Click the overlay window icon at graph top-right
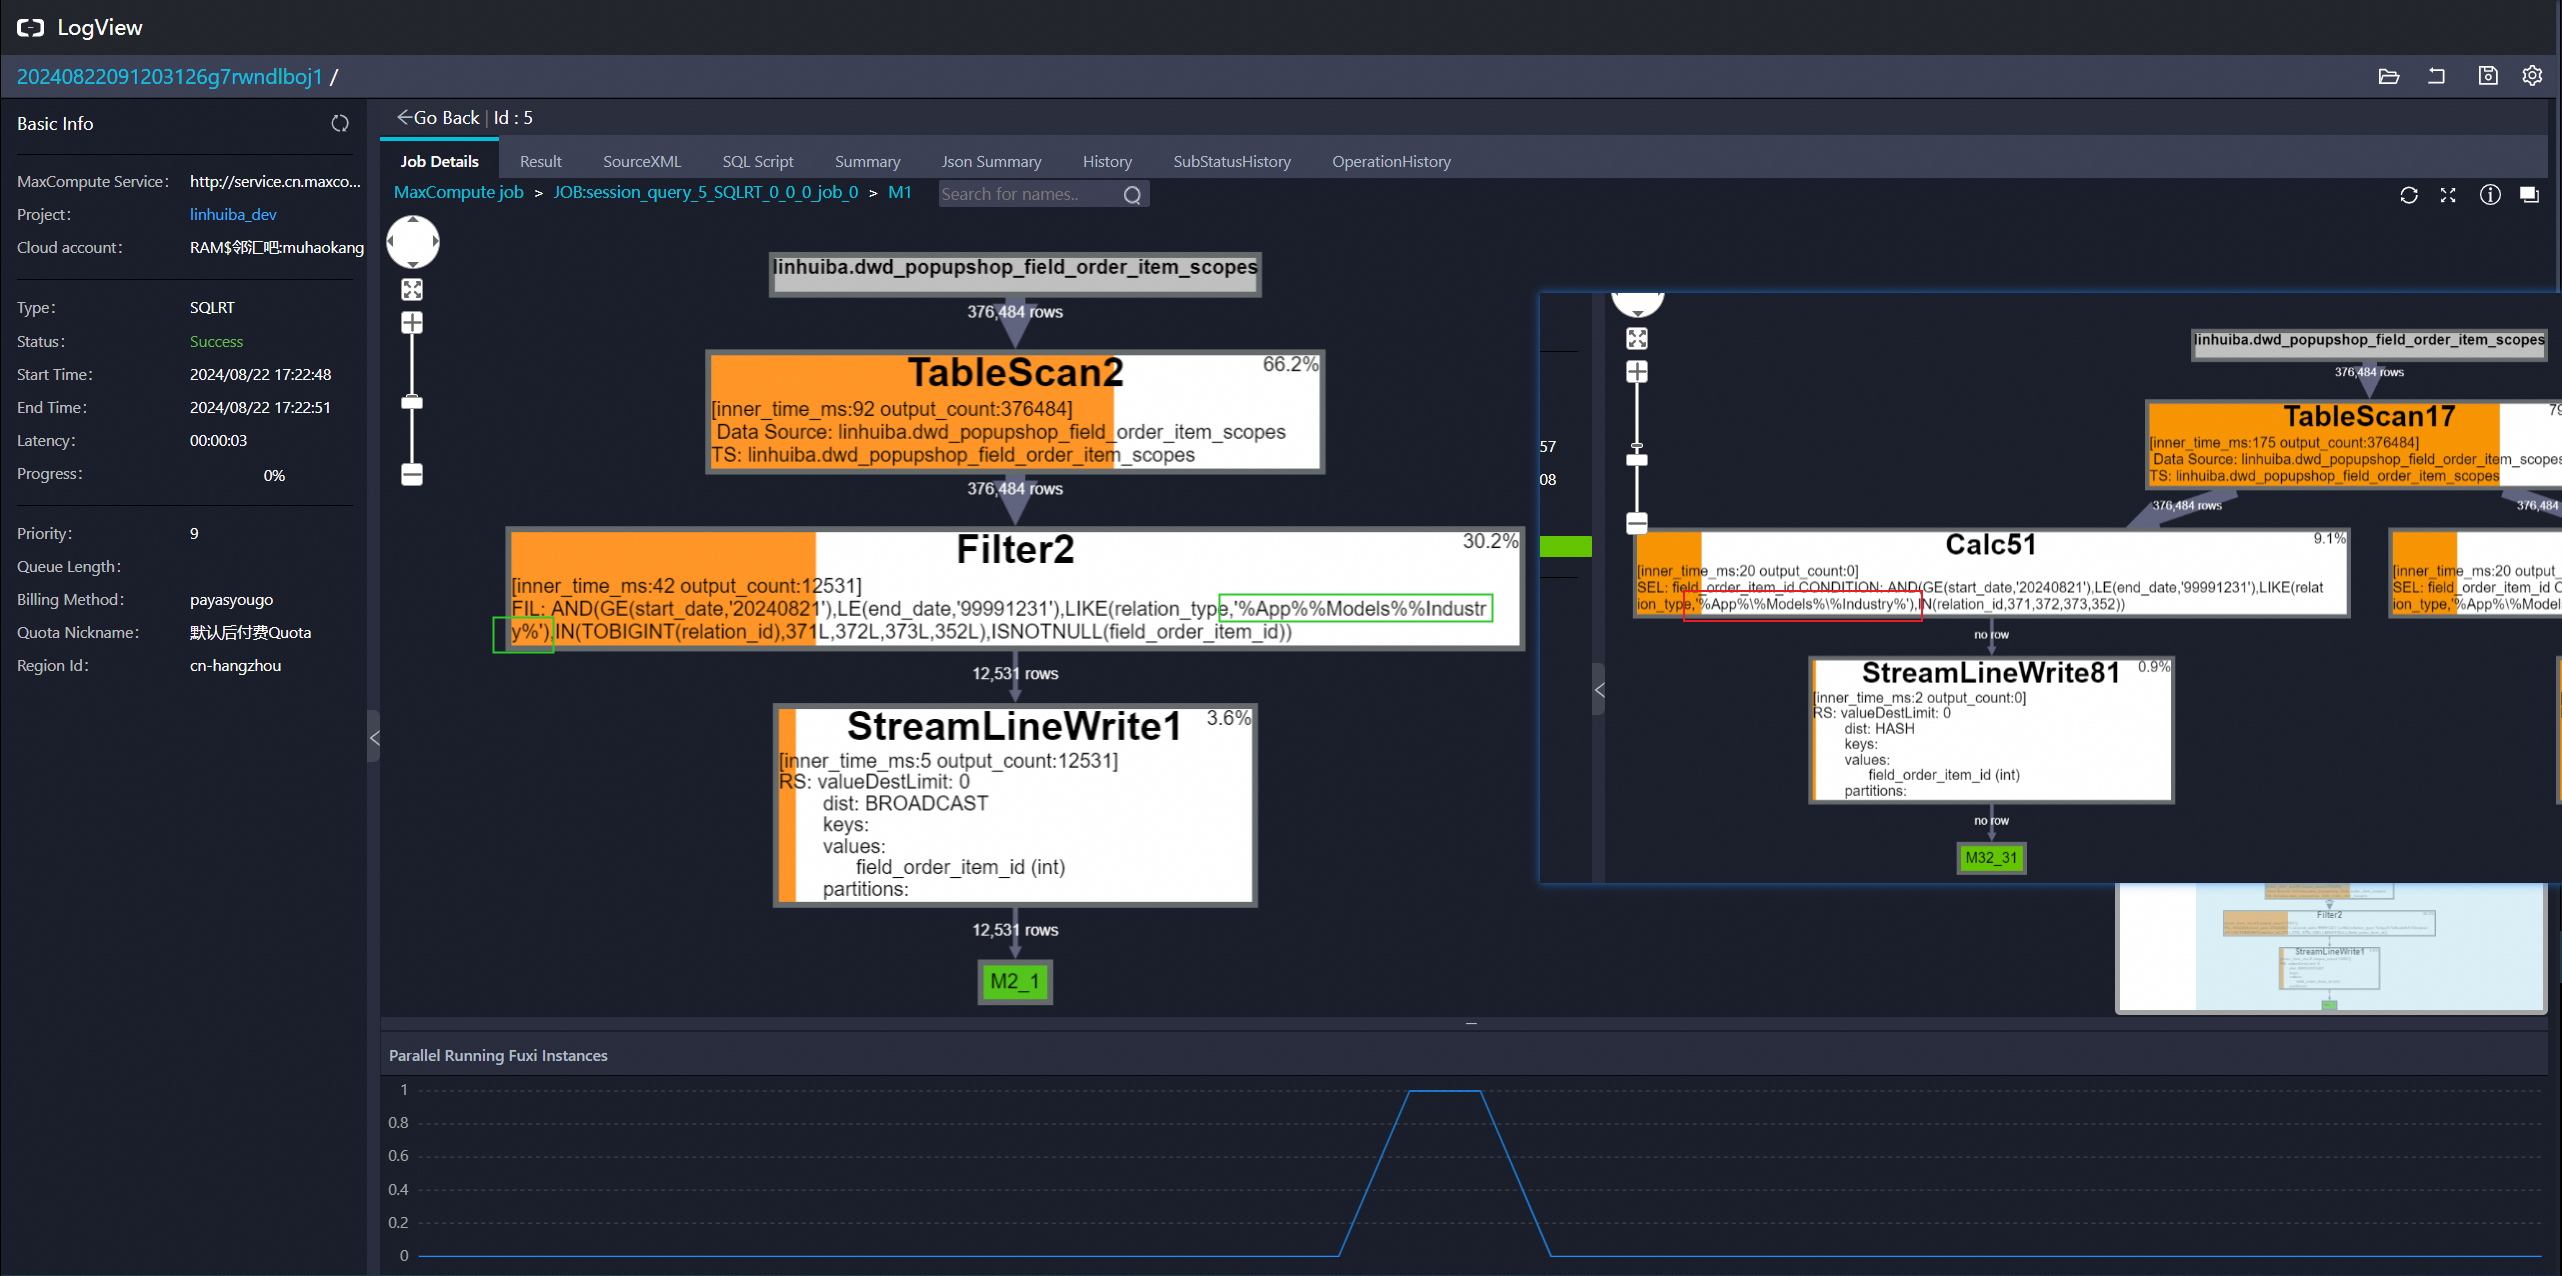Image resolution: width=2562 pixels, height=1276 pixels. coord(2529,195)
